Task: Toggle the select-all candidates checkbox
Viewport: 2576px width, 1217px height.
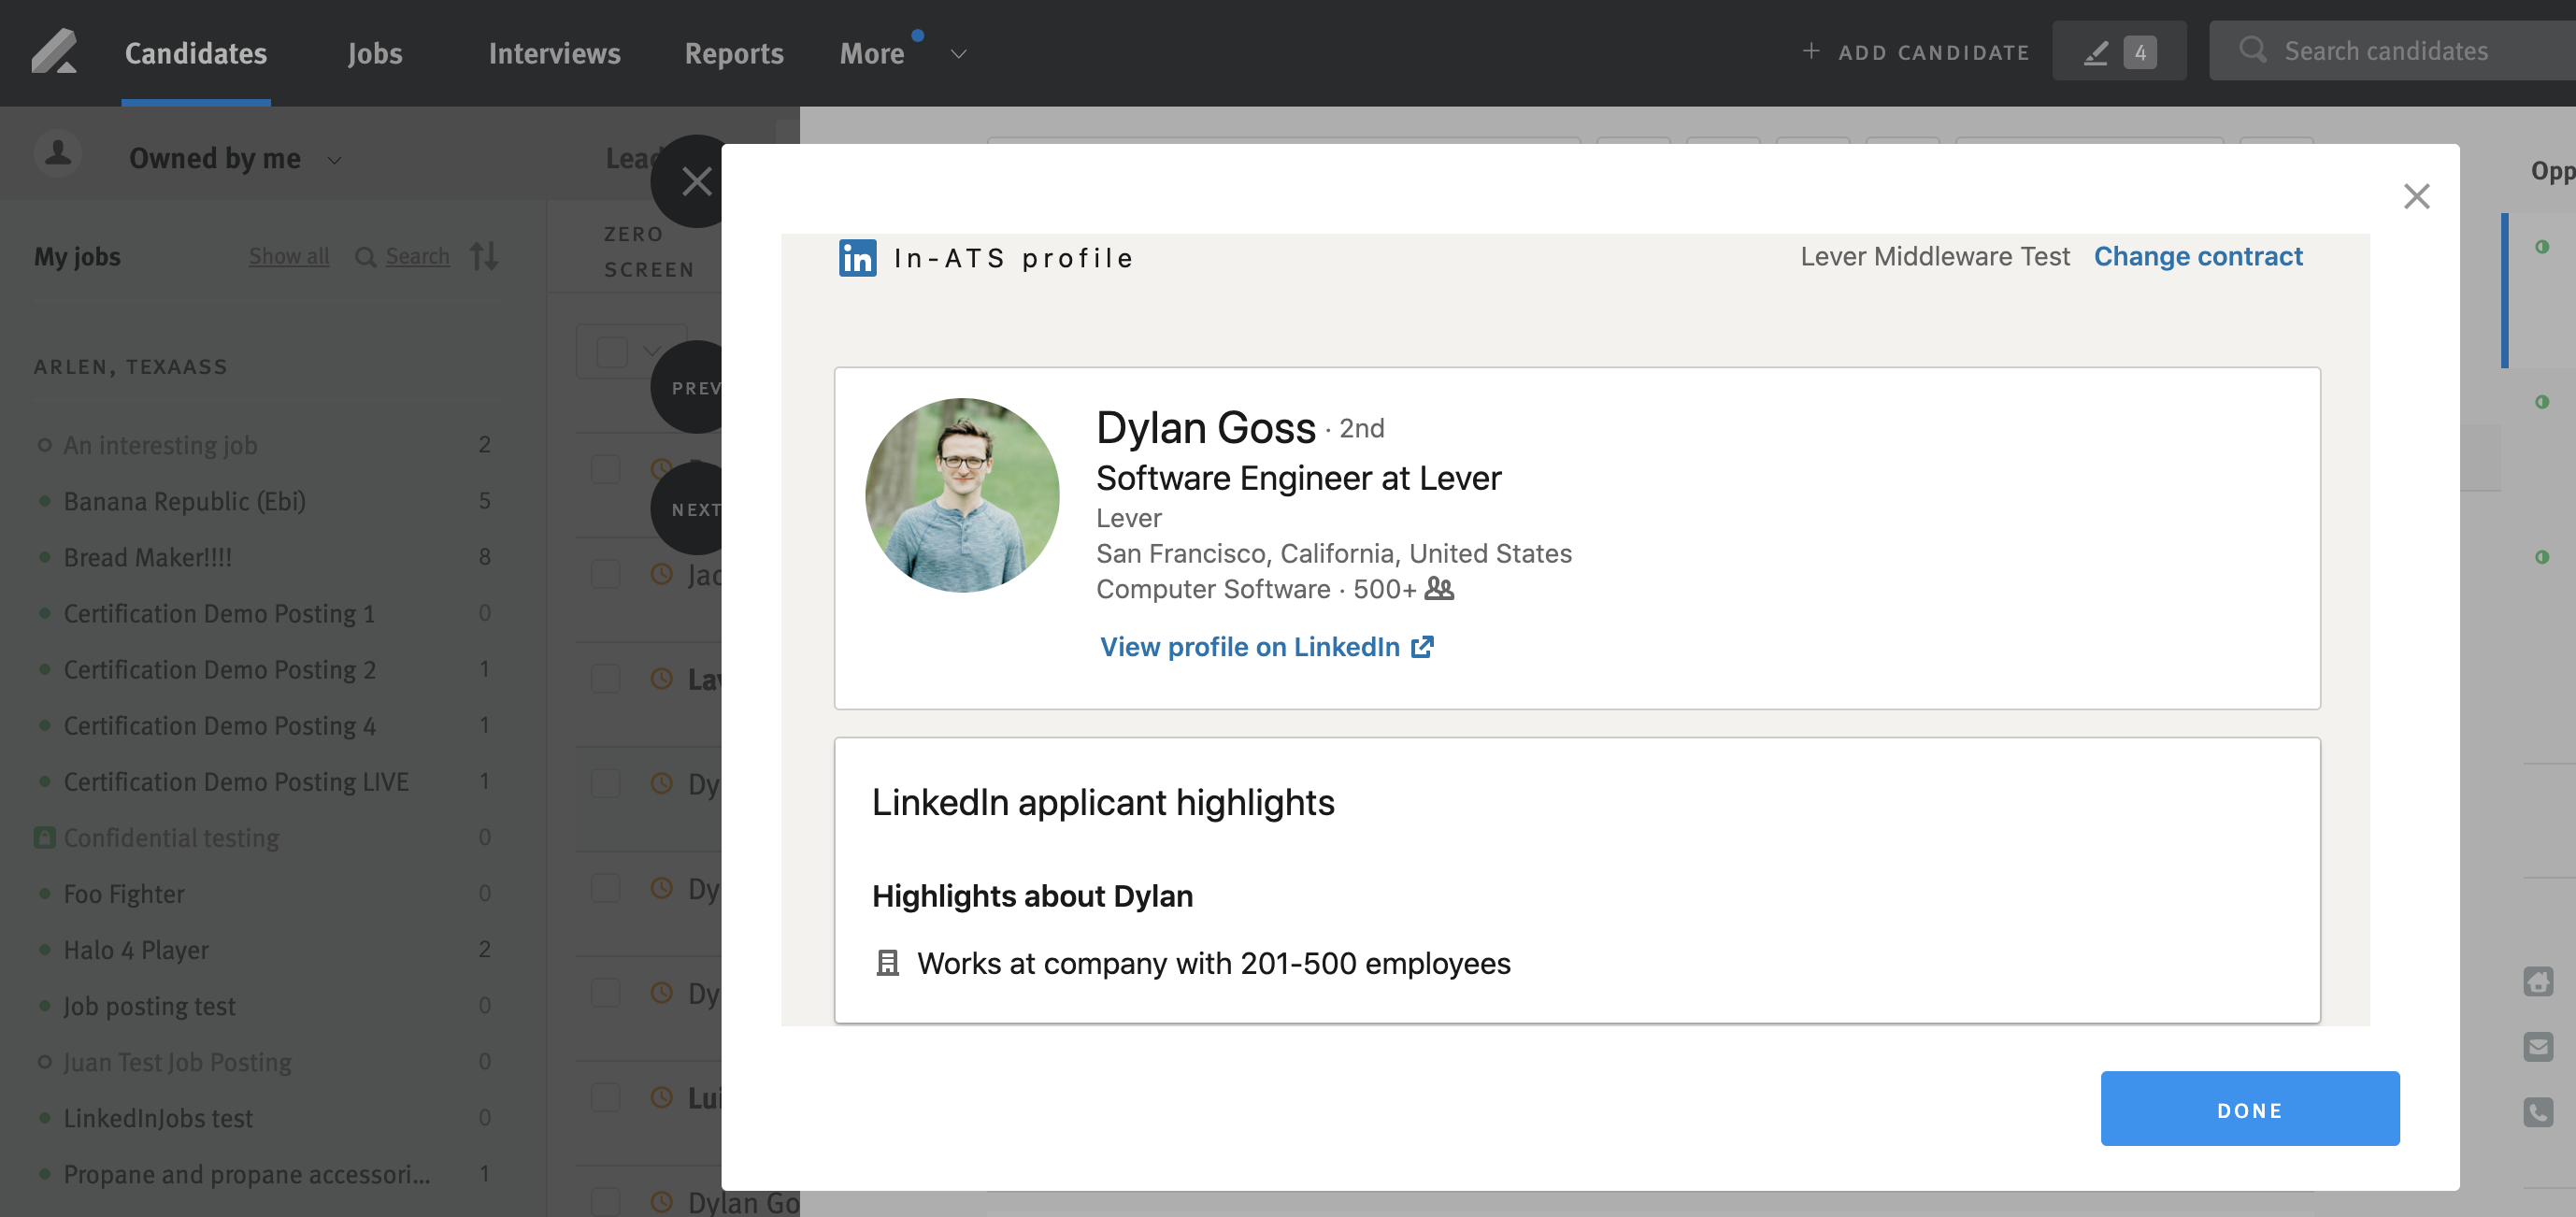Action: (x=611, y=352)
